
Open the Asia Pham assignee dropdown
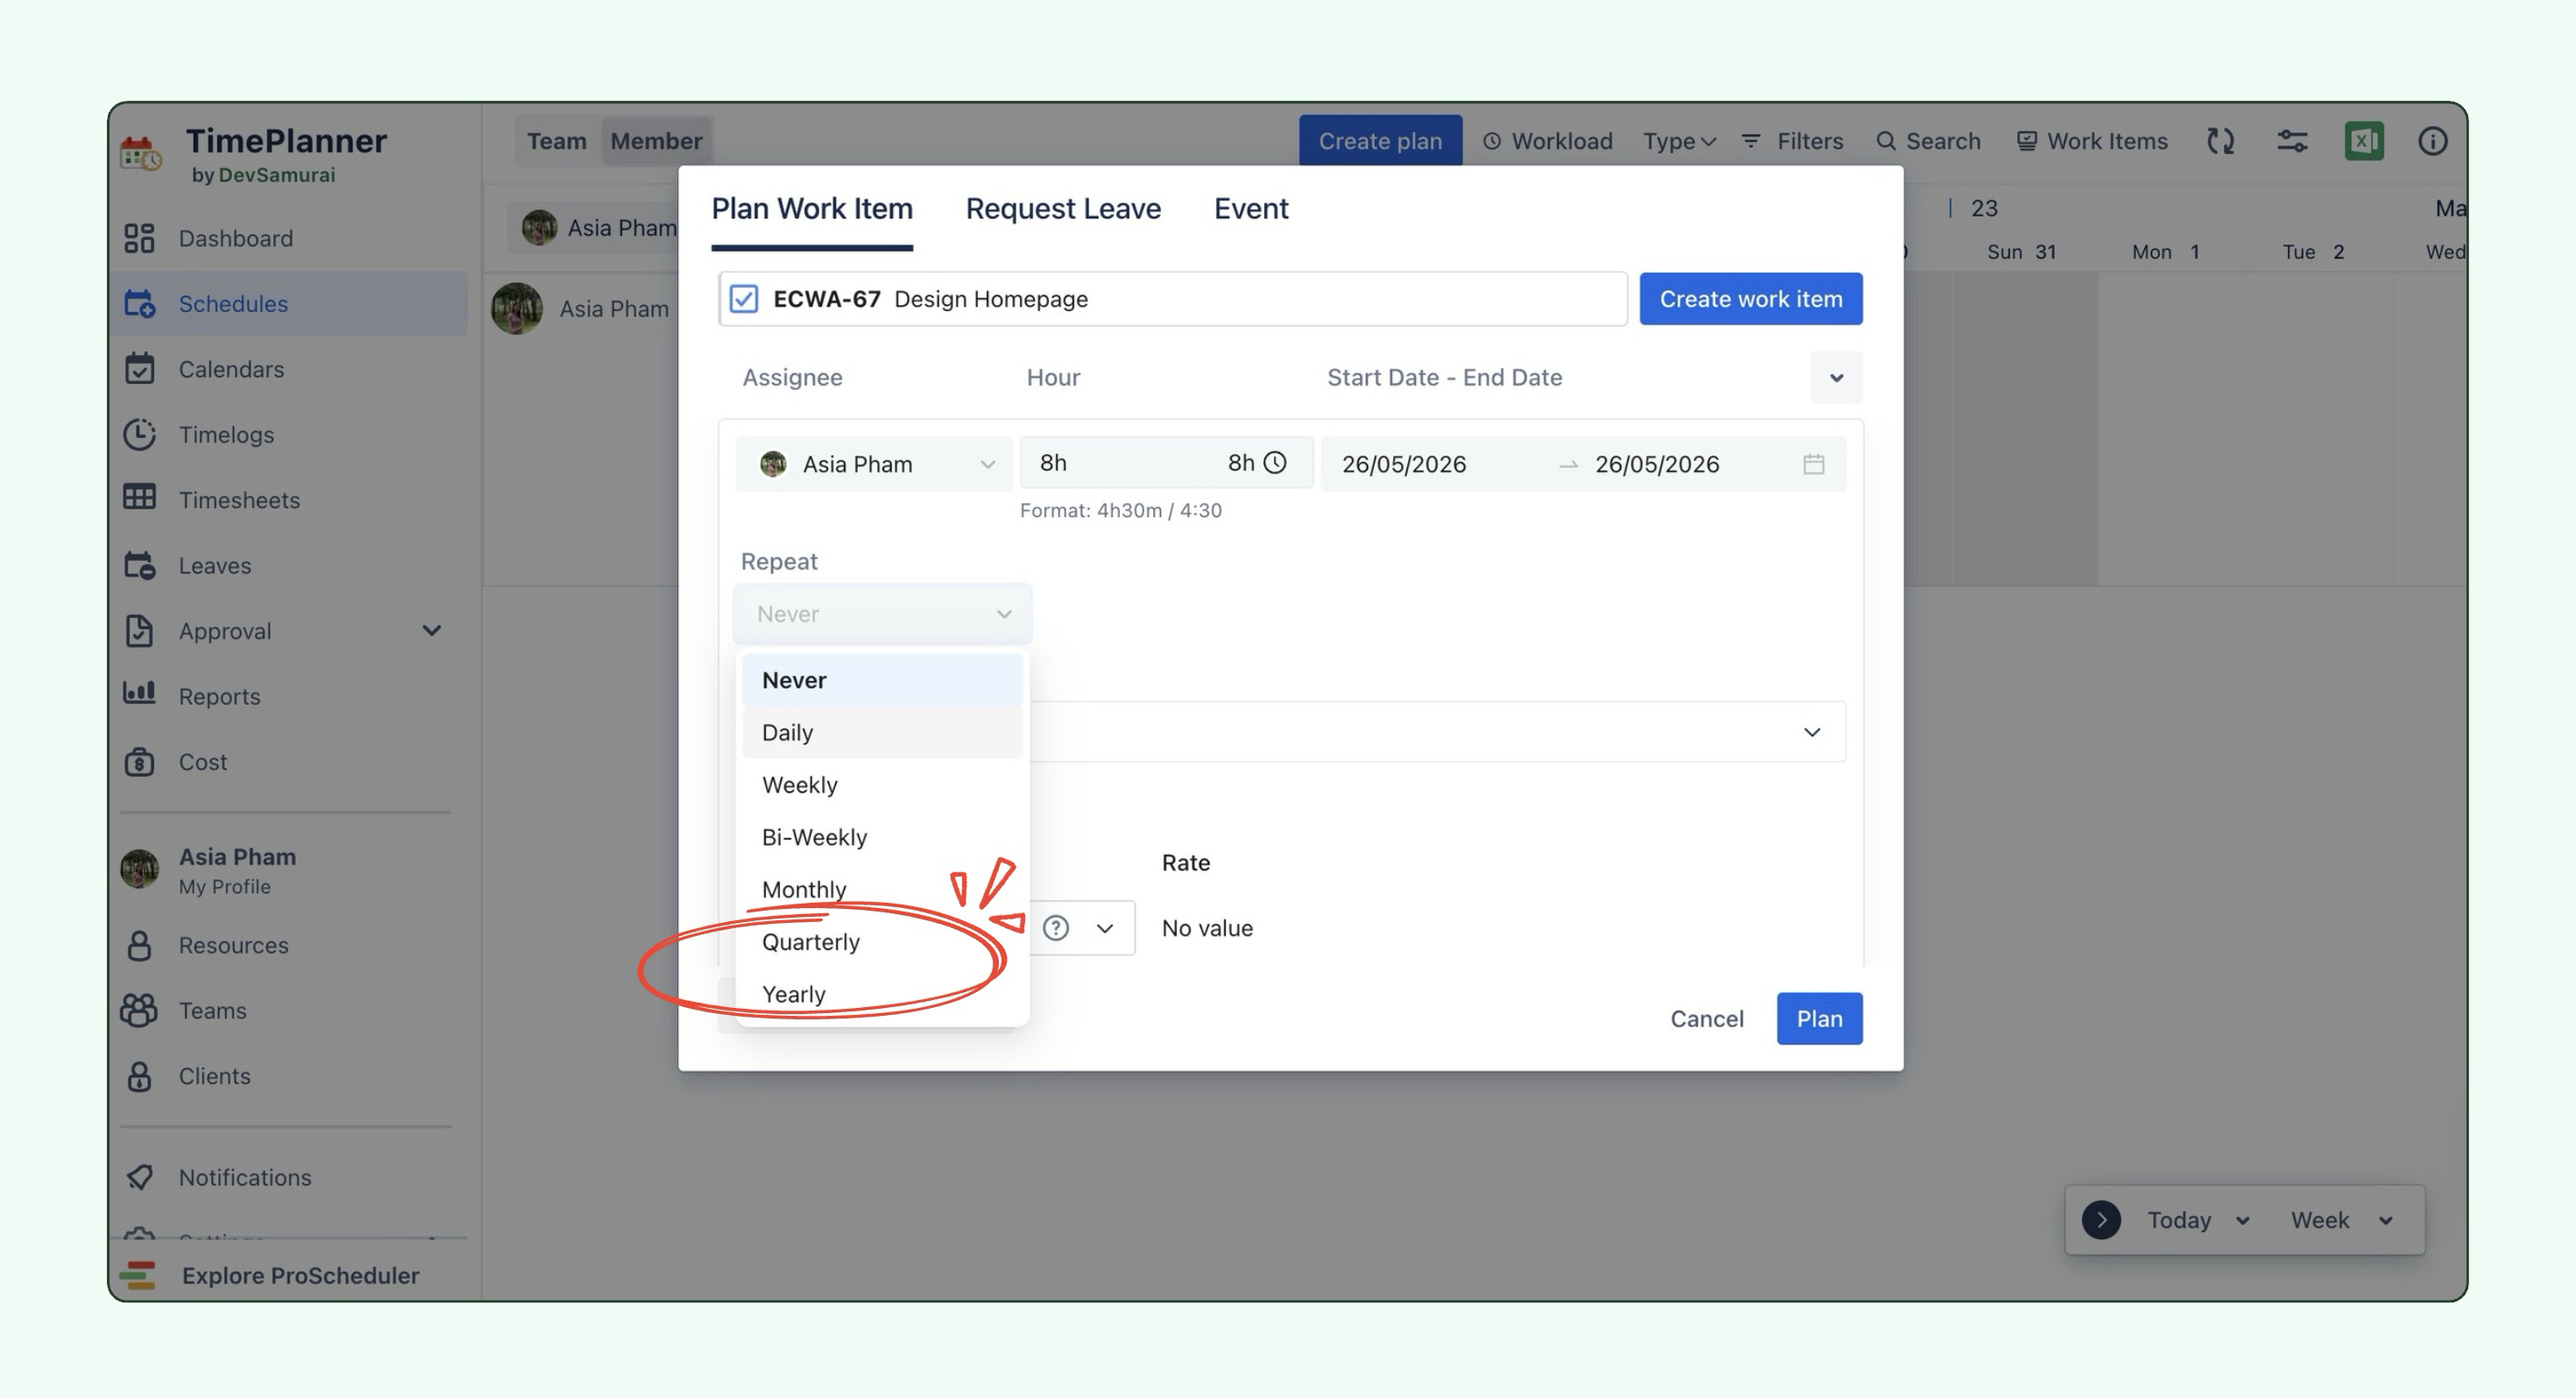coord(874,464)
